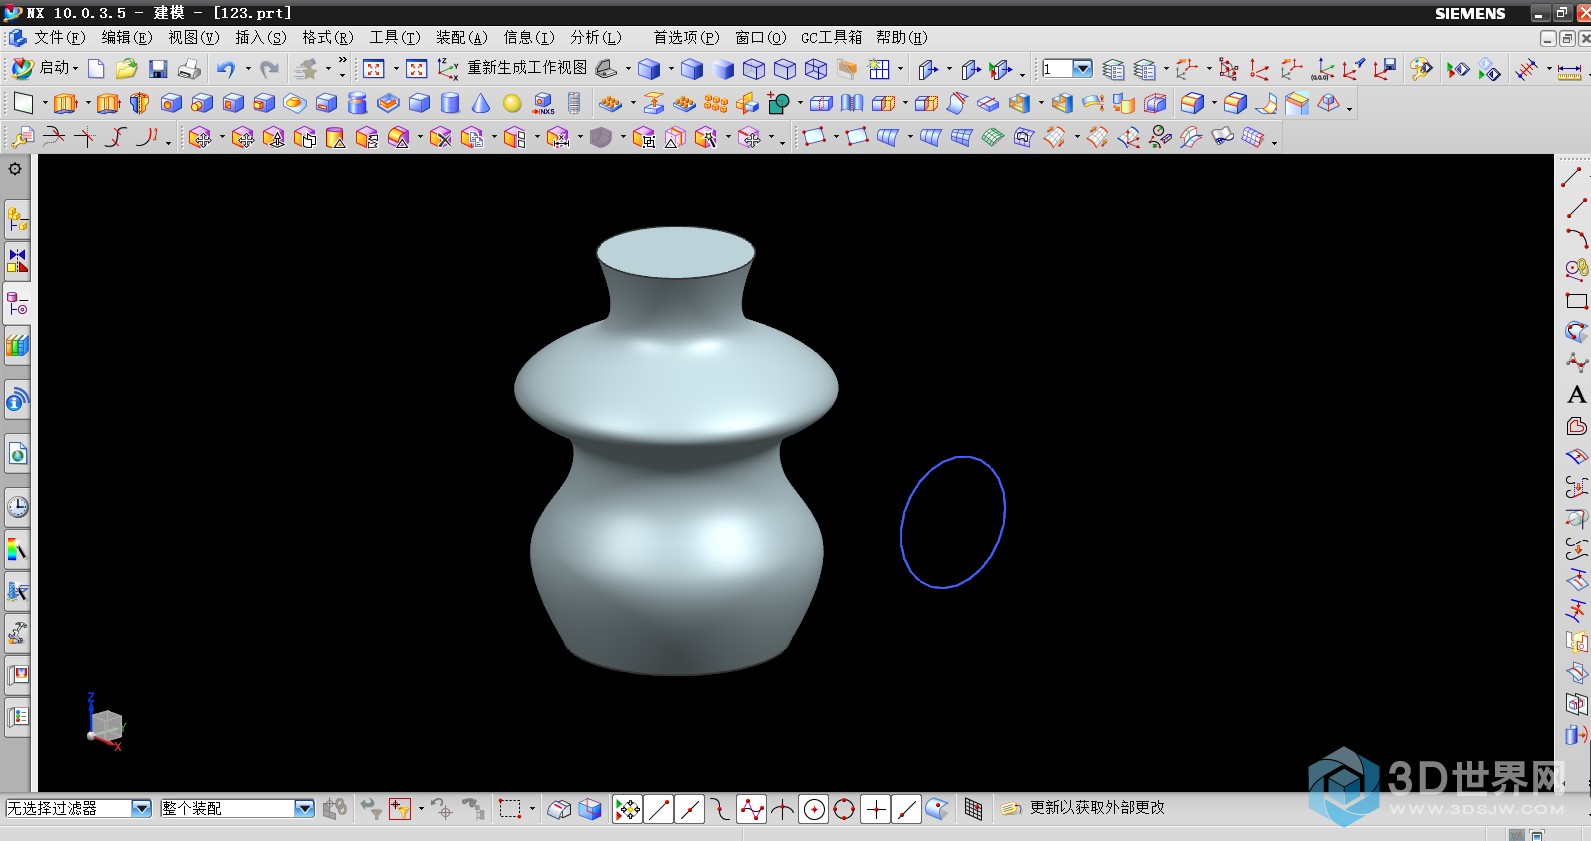This screenshot has width=1591, height=841.
Task: Expand the rendering style dropdown arrow
Action: 671,68
